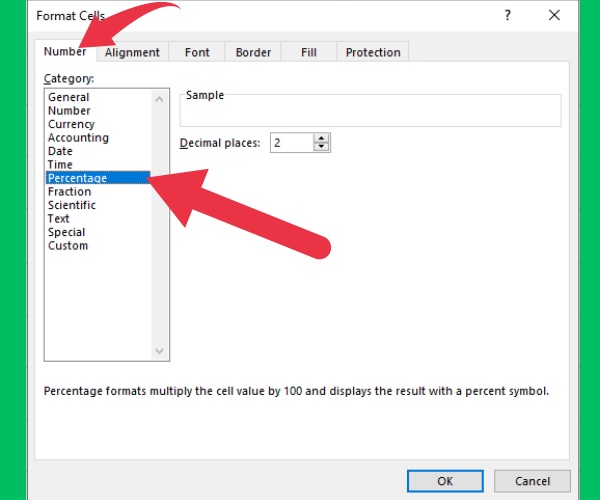Choose the Custom category

(x=98, y=246)
